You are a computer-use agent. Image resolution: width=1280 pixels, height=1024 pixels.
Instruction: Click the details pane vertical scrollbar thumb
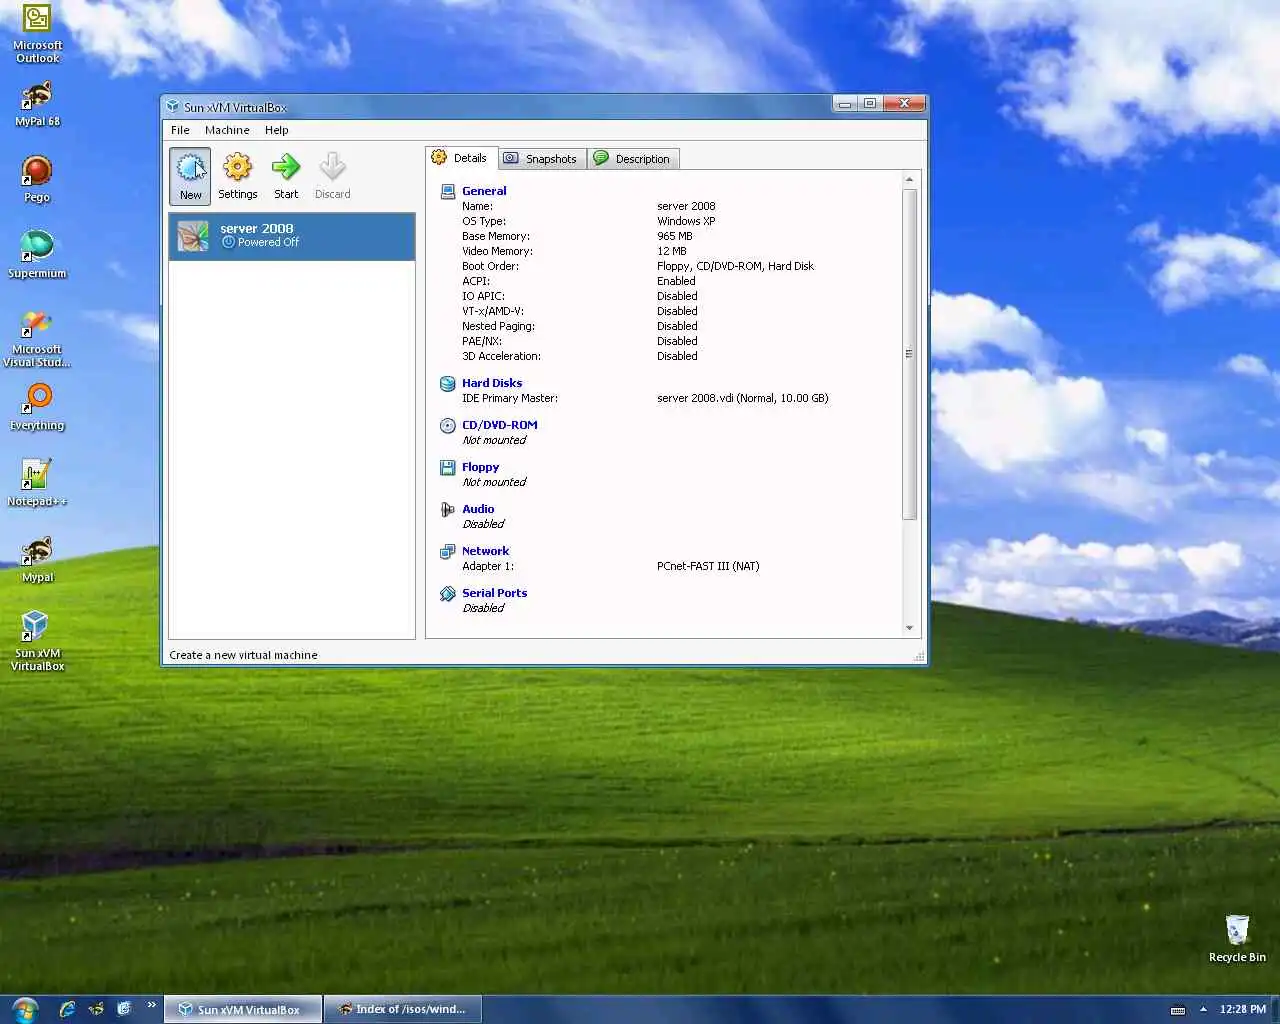(909, 354)
